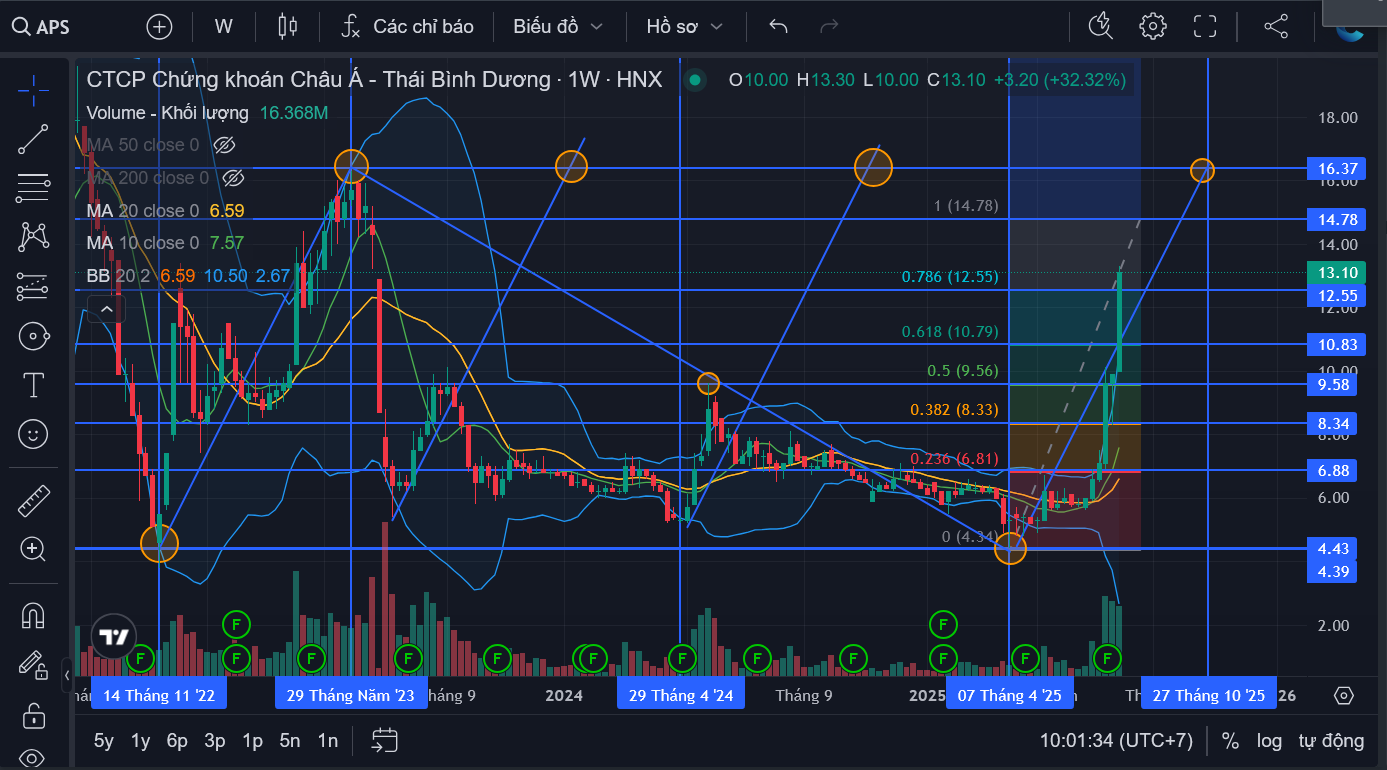The width and height of the screenshot is (1387, 770).
Task: Toggle the magnet snap mode
Action: point(33,615)
